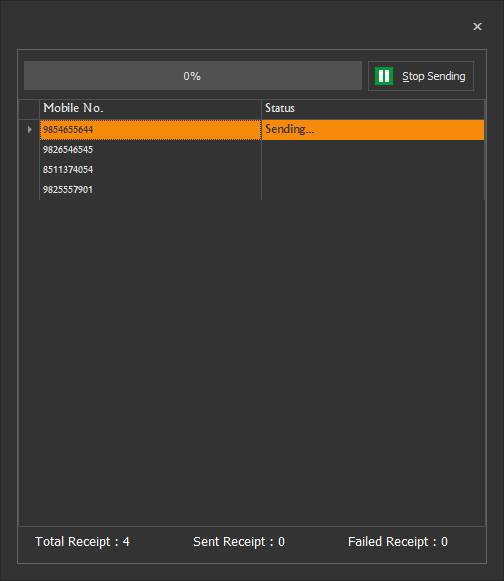Click the 0% progress bar

click(193, 76)
